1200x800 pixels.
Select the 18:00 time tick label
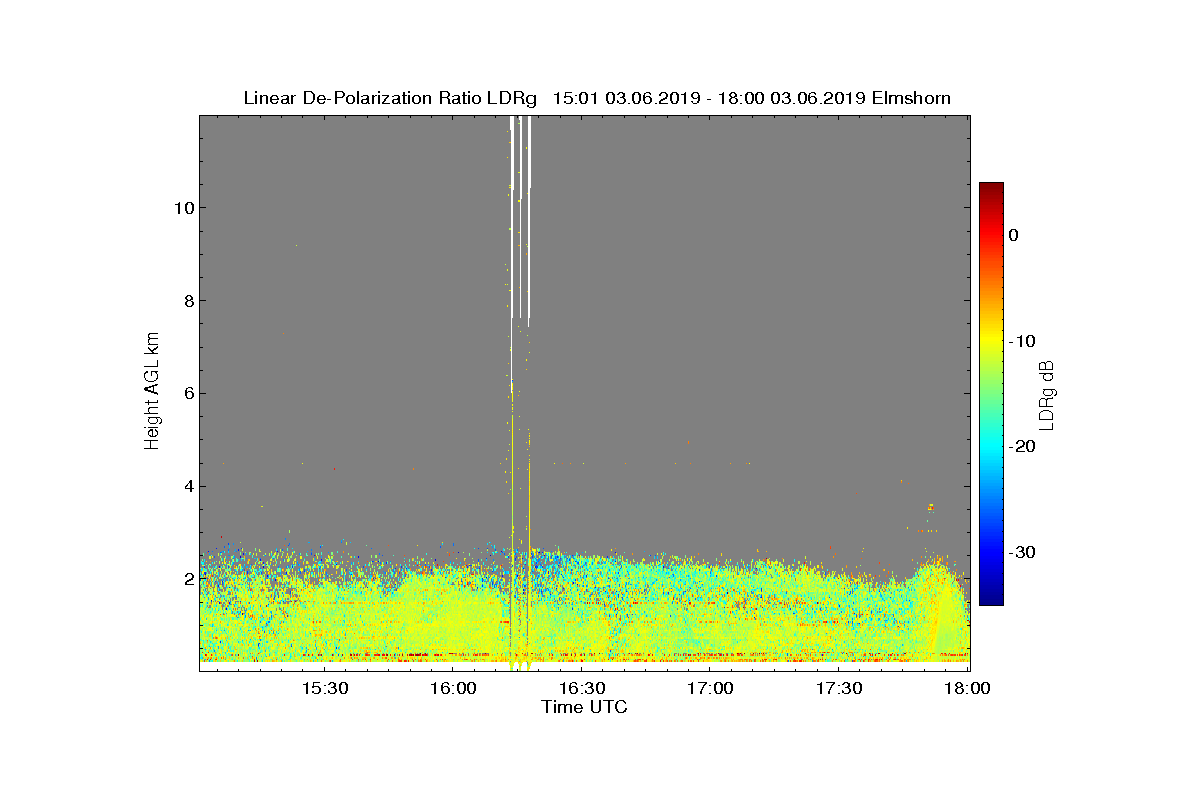(967, 689)
